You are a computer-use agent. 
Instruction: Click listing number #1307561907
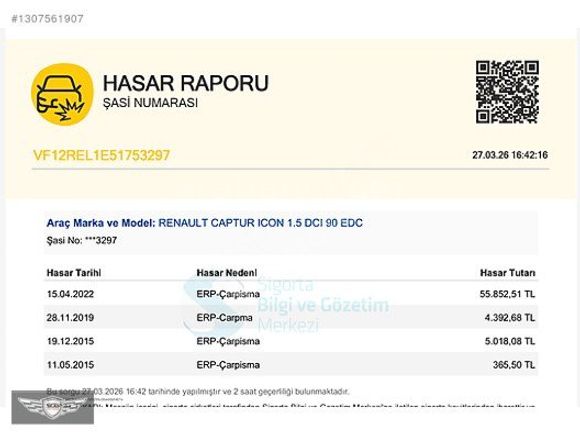47,18
